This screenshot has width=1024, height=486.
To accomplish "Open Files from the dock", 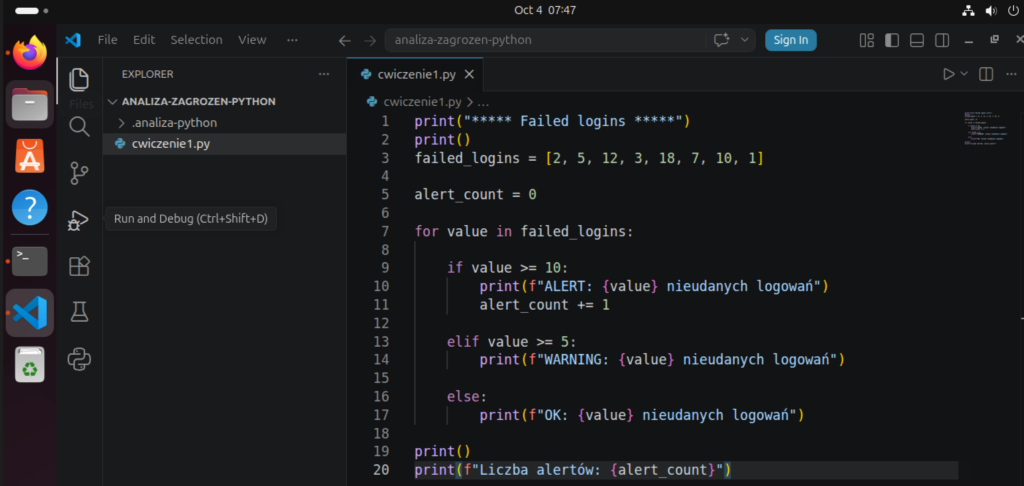I will pyautogui.click(x=30, y=104).
